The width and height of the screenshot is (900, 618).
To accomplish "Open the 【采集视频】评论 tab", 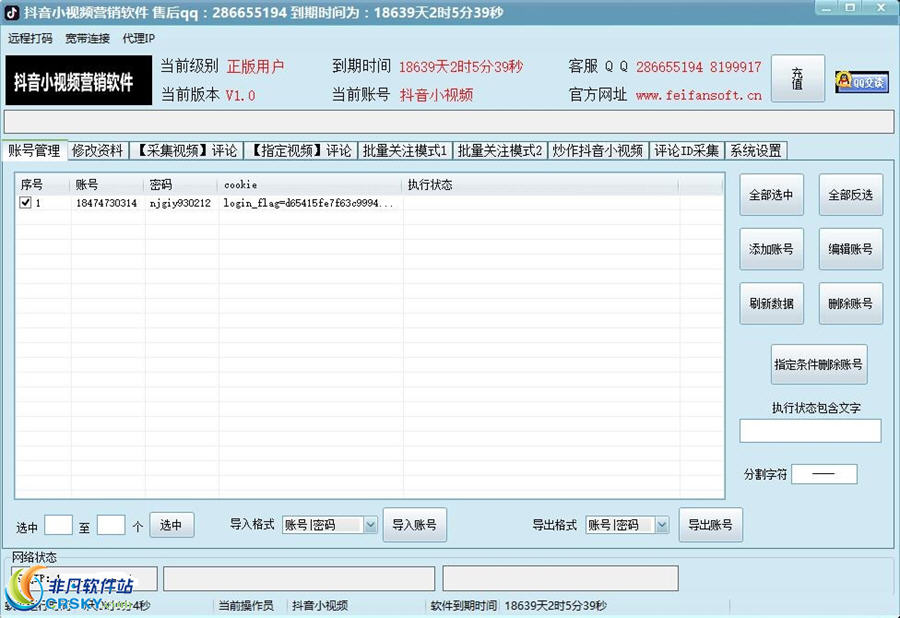I will point(187,151).
